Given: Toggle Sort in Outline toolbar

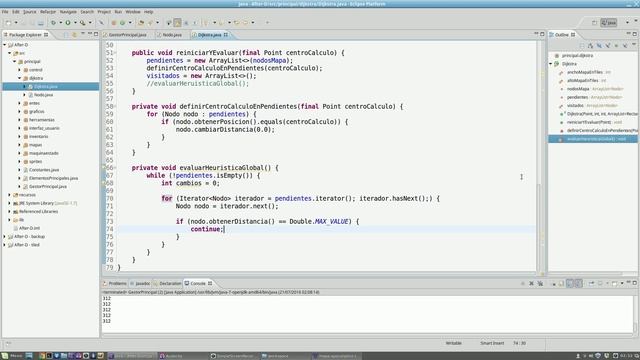Looking at the screenshot, I should pos(590,46).
